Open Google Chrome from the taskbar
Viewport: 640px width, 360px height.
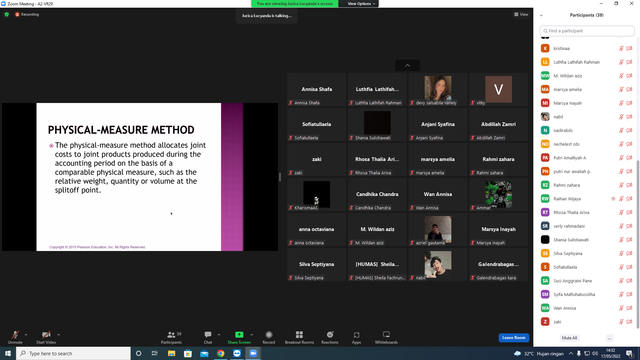point(220,353)
